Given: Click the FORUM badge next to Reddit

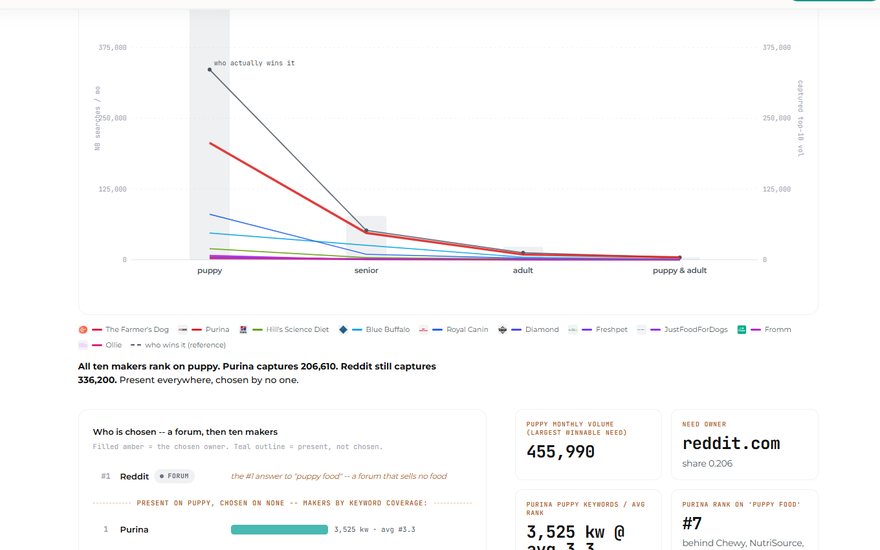Looking at the screenshot, I should click(x=174, y=476).
